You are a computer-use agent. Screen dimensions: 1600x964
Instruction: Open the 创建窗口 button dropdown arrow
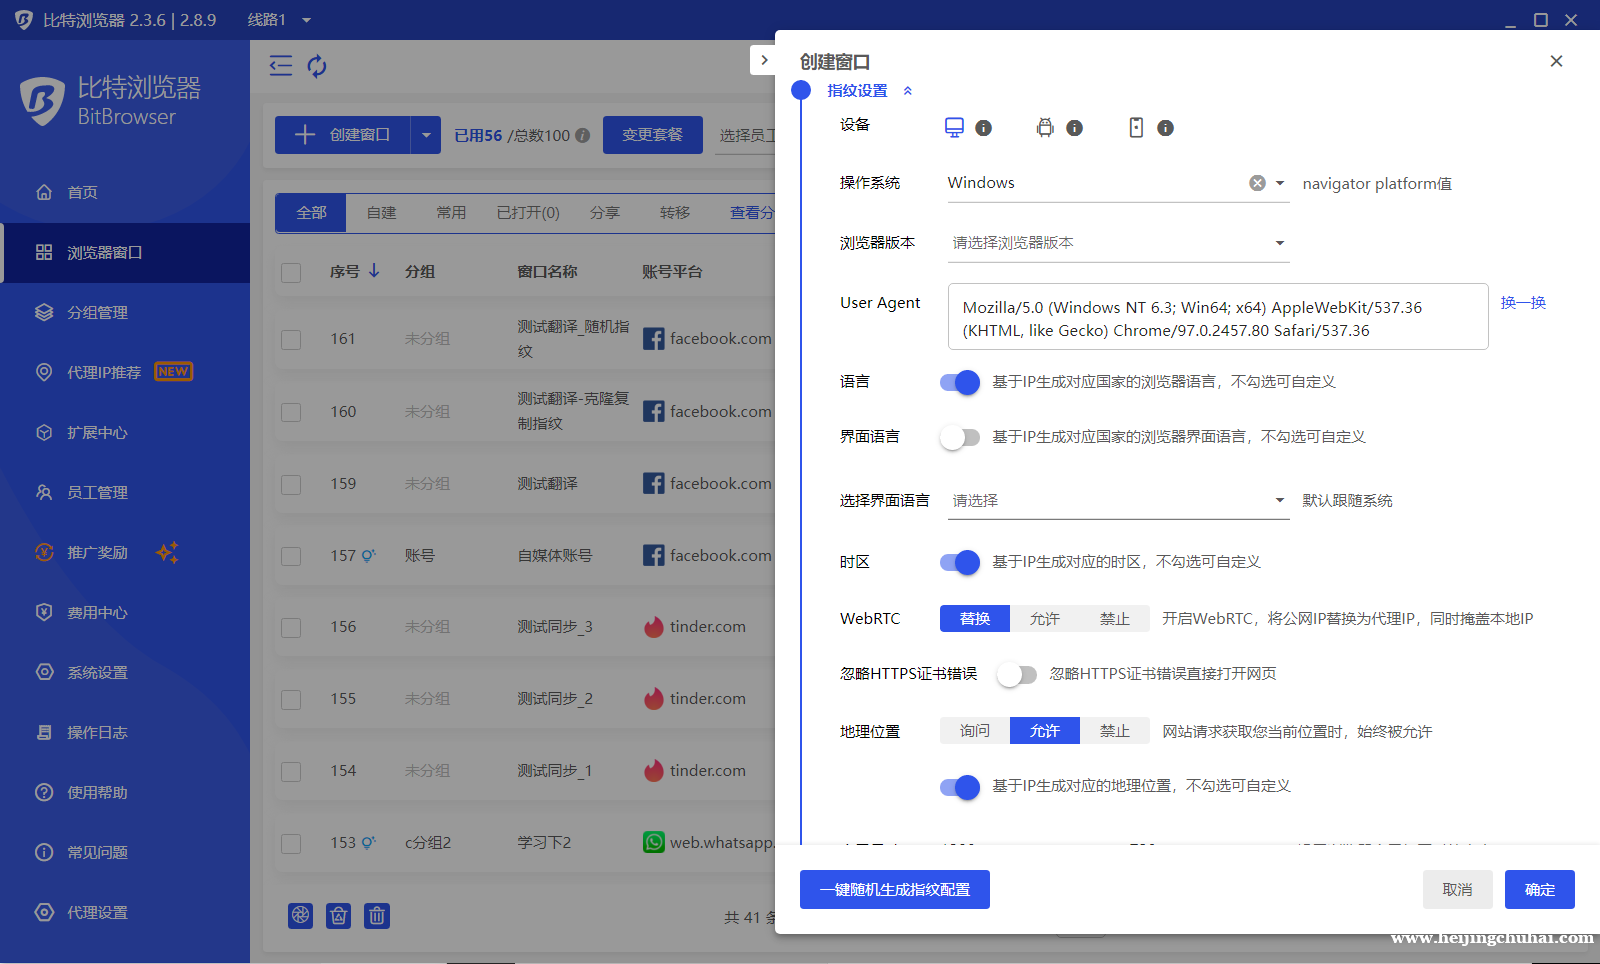pyautogui.click(x=426, y=135)
